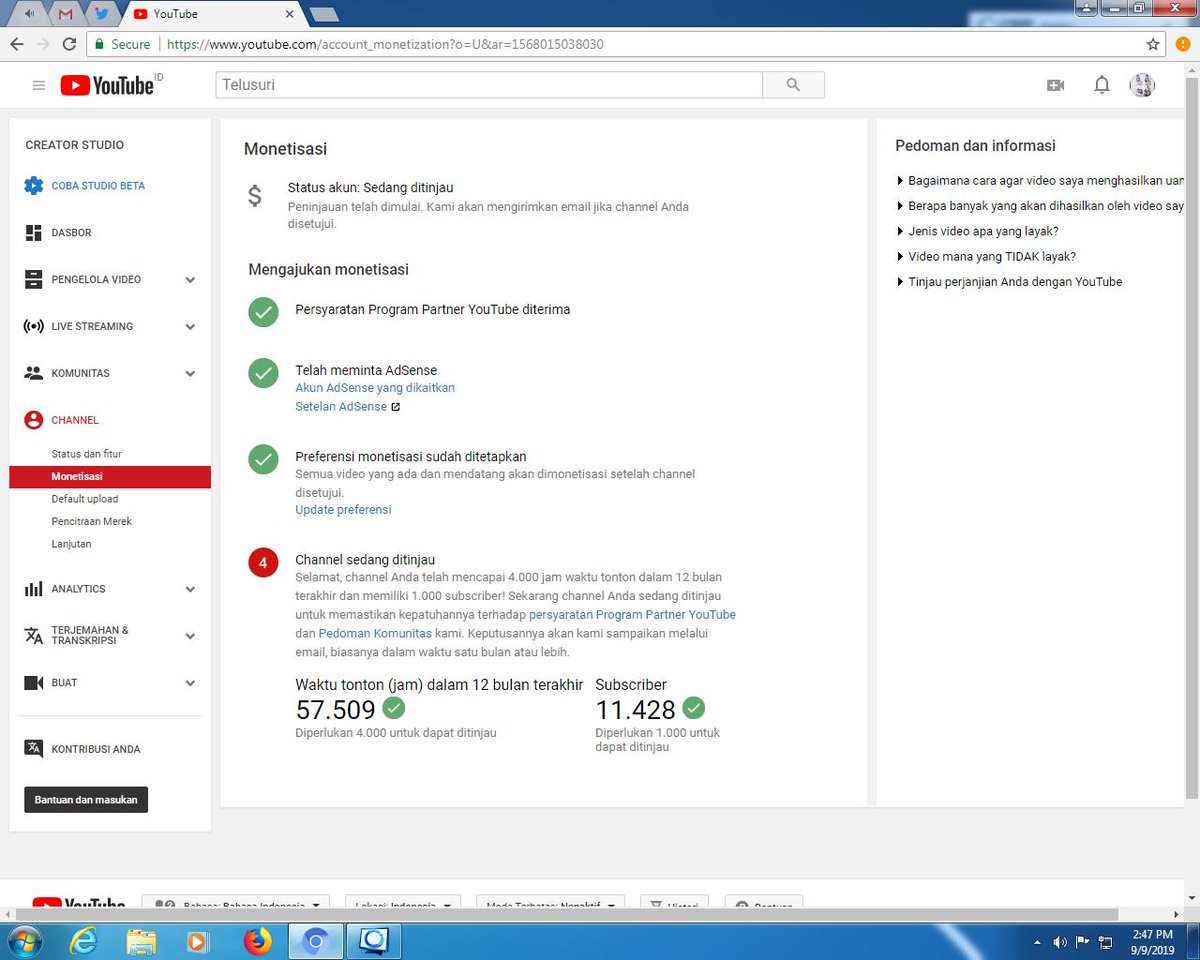Expand the Terjemahan & Transkripsi section
This screenshot has height=960, width=1200.
click(x=190, y=635)
